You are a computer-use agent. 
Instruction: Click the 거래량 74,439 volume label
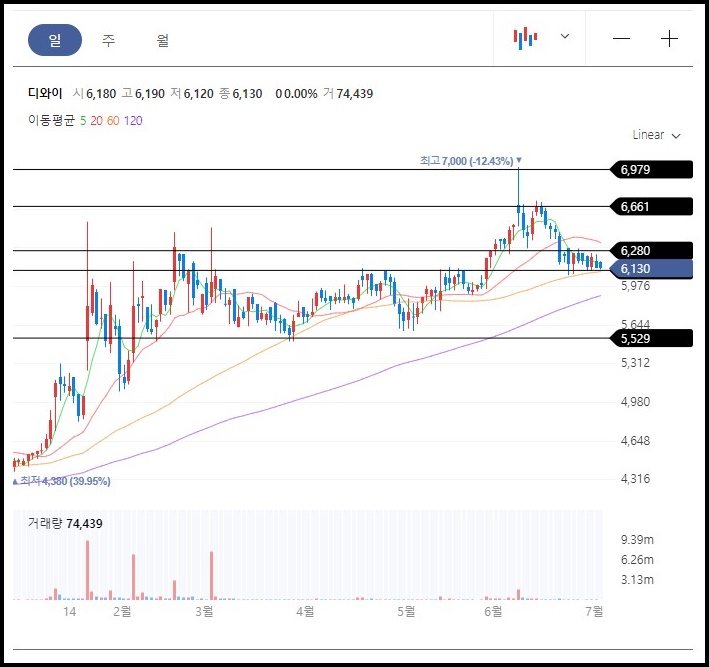(65, 524)
